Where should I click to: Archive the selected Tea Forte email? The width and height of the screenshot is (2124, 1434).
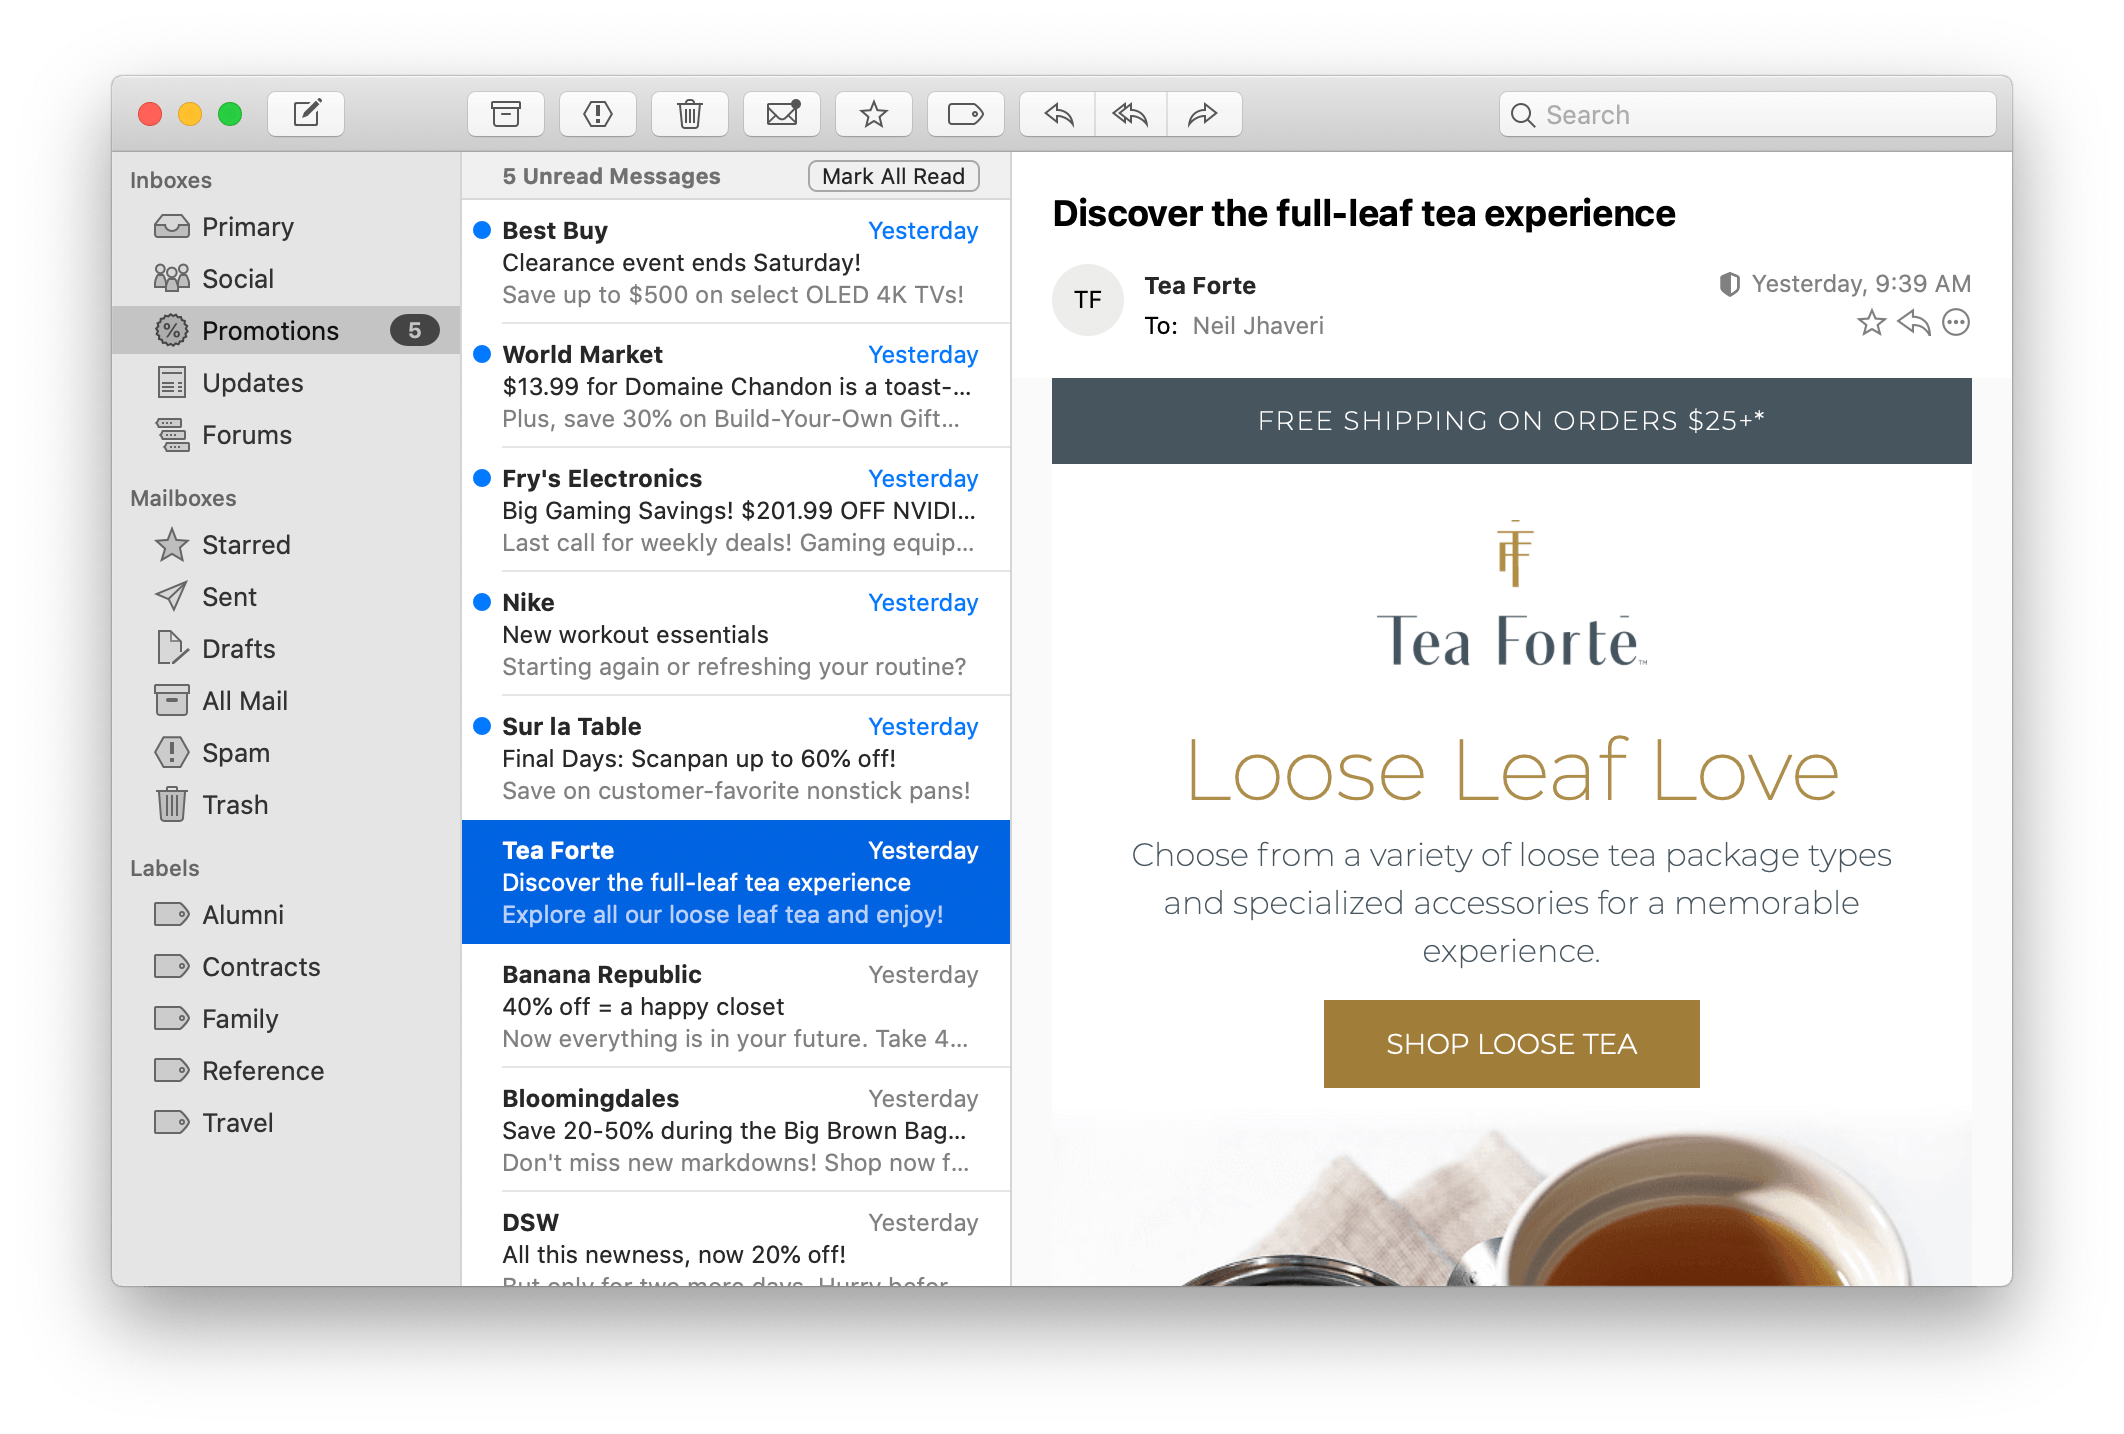(506, 113)
